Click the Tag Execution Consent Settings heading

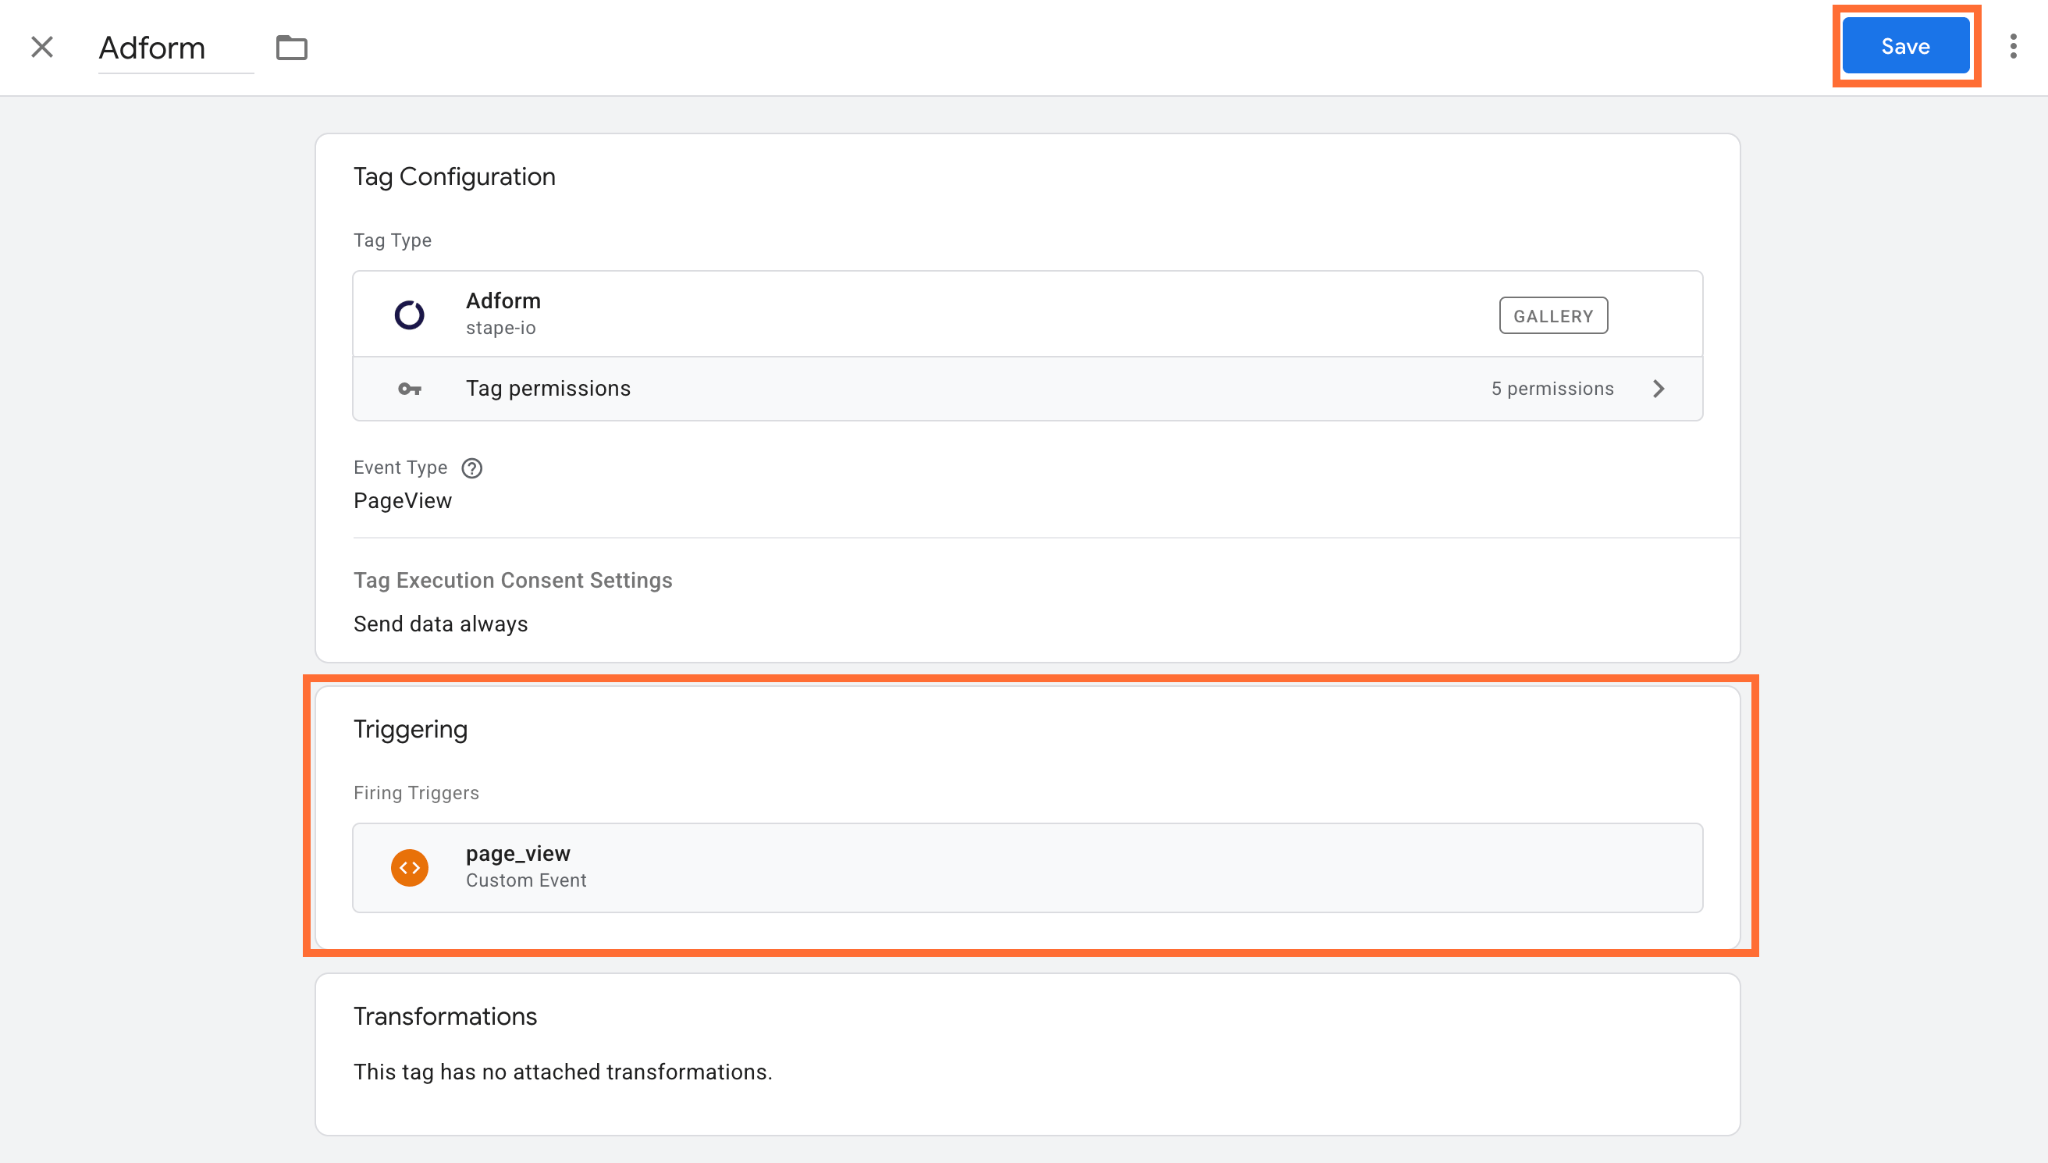click(512, 581)
